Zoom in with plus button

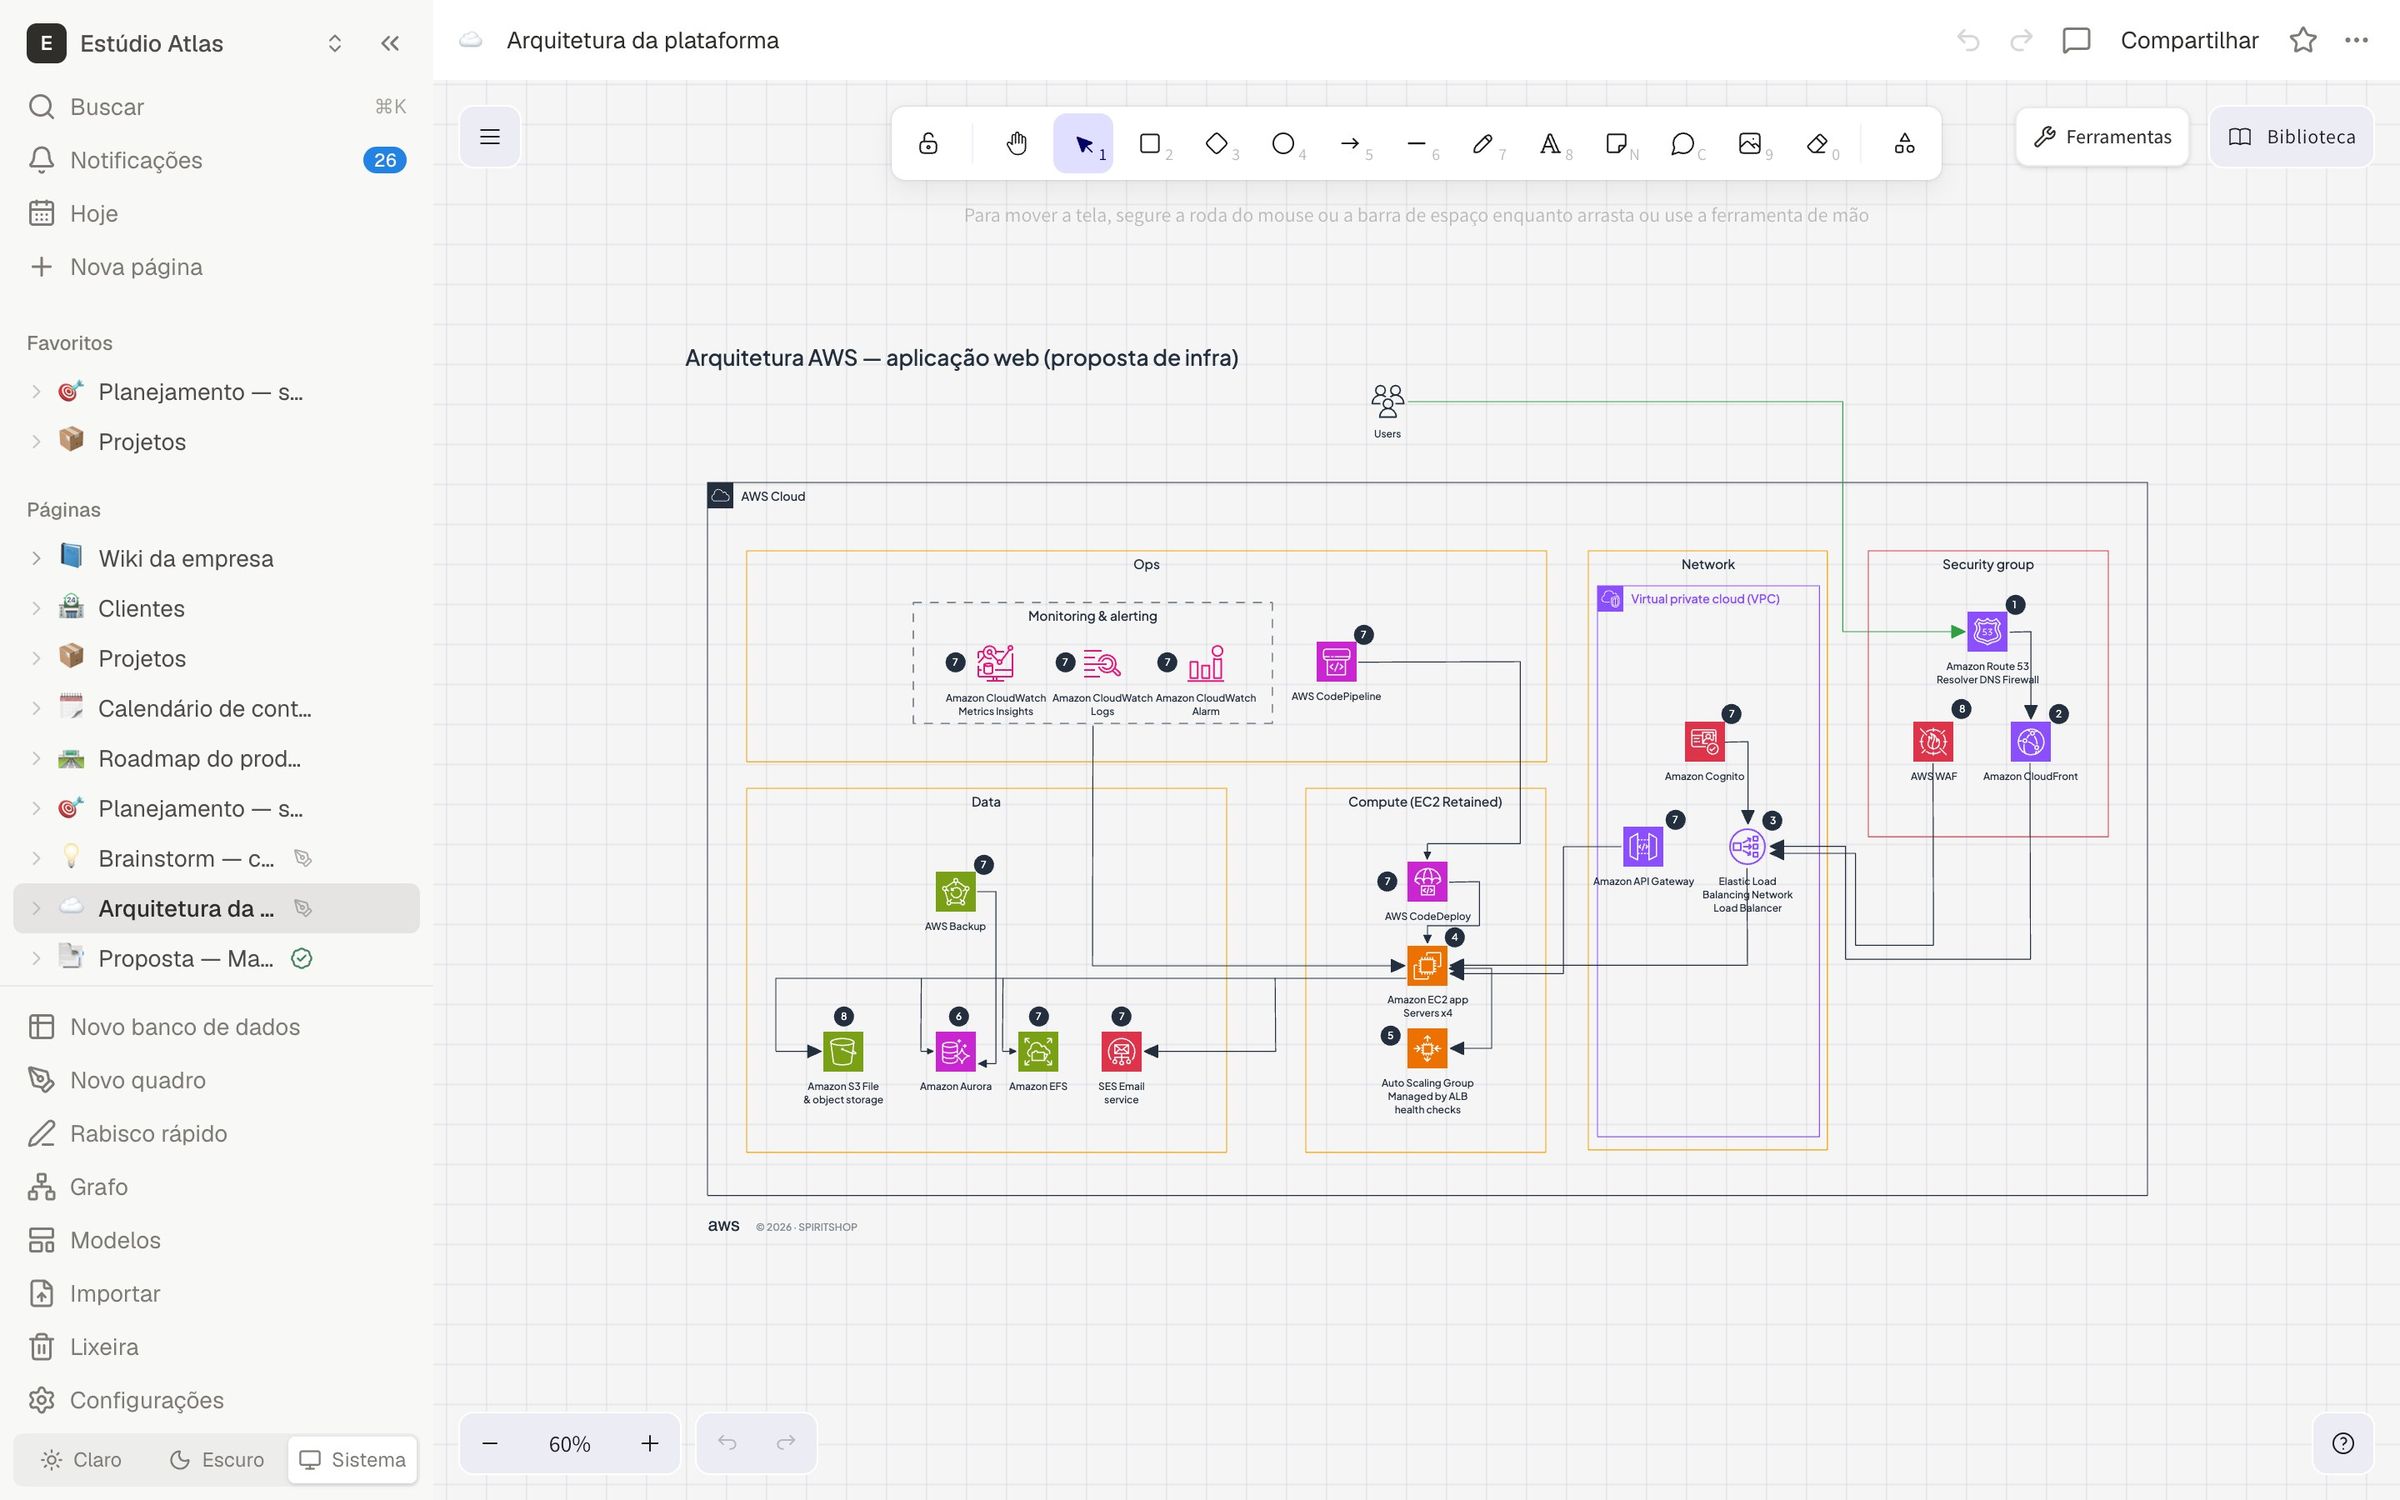[x=650, y=1443]
